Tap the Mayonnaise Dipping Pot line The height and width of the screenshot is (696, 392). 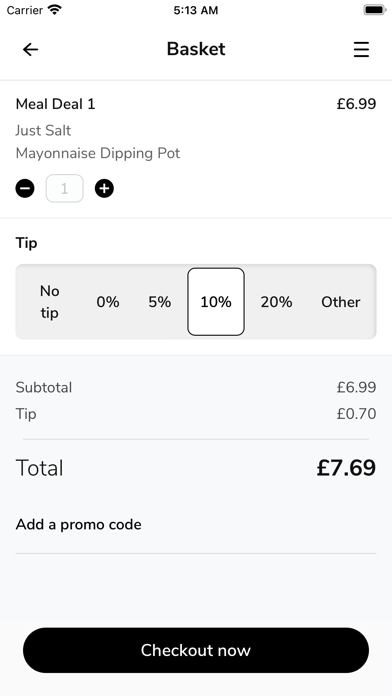coord(98,153)
